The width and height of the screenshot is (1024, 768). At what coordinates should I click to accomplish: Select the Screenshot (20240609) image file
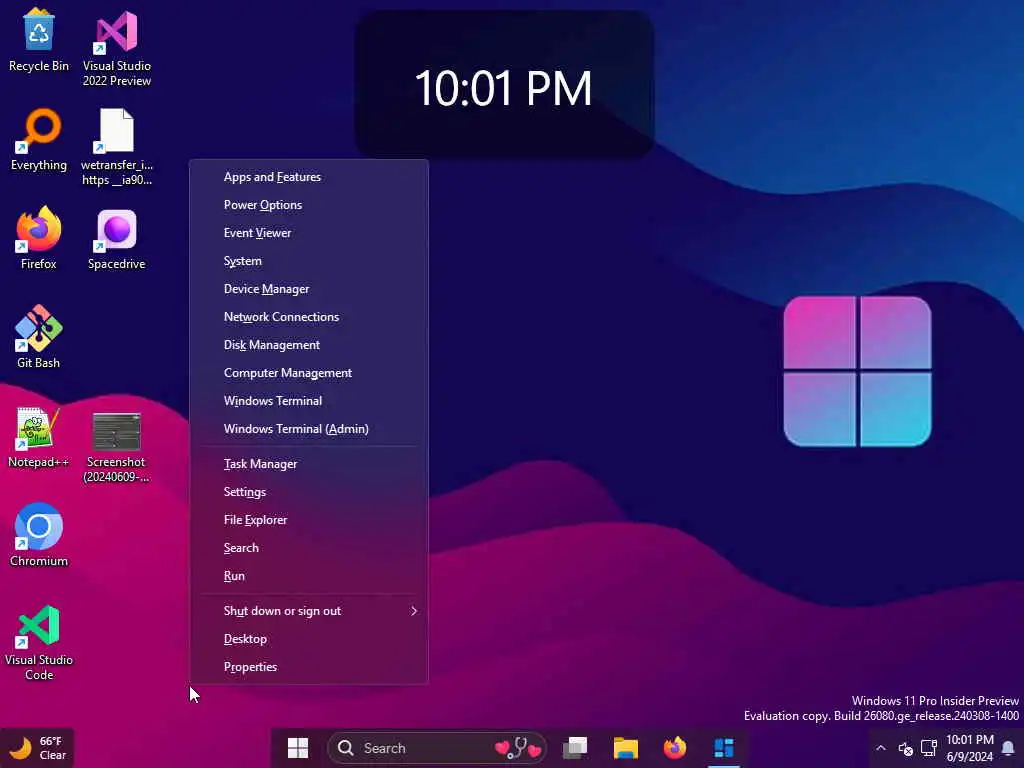point(117,447)
